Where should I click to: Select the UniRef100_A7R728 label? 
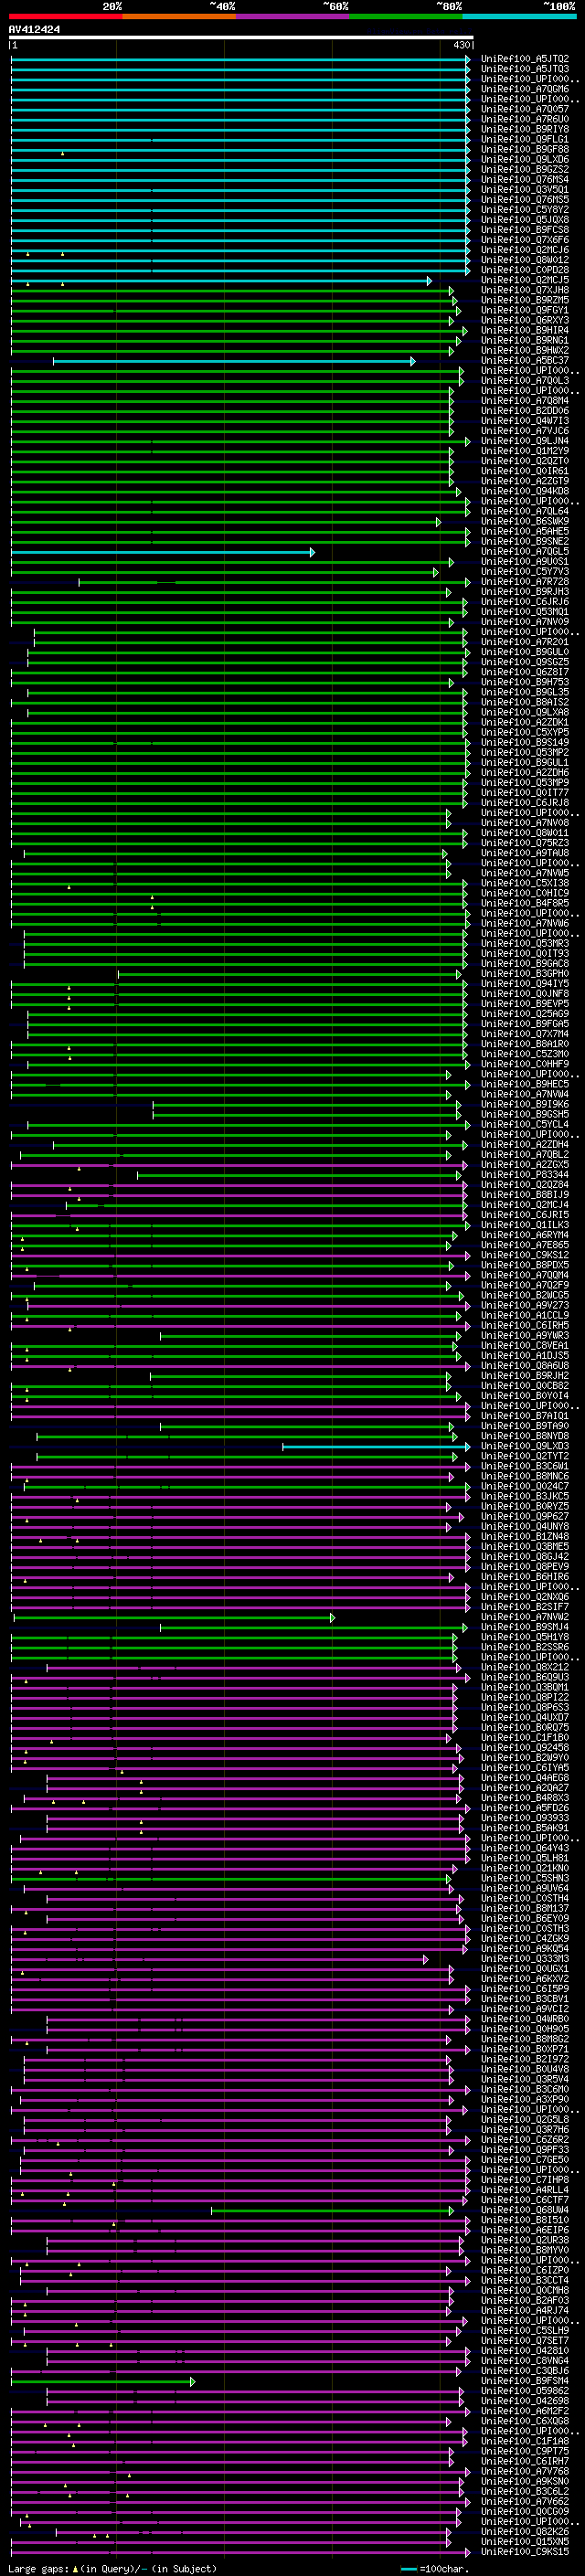tap(525, 582)
